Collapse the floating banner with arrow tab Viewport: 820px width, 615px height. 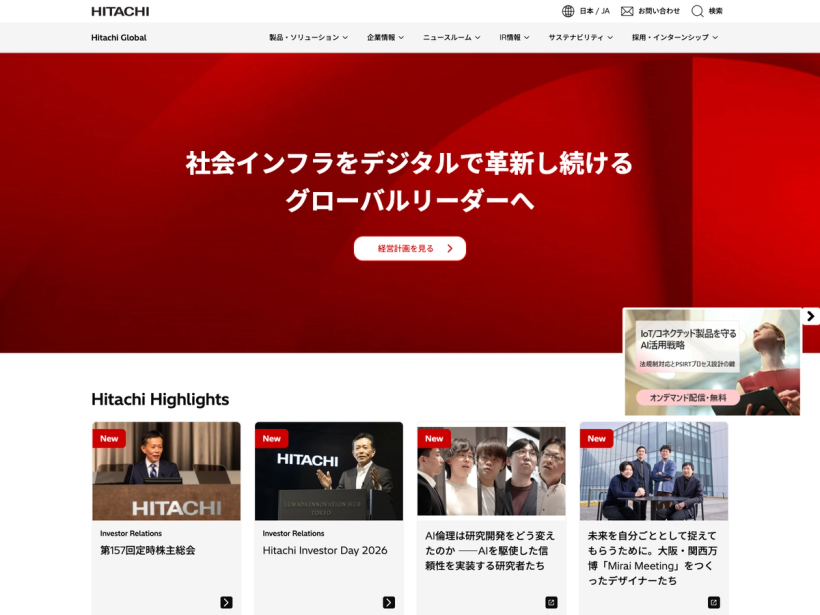pyautogui.click(x=811, y=316)
